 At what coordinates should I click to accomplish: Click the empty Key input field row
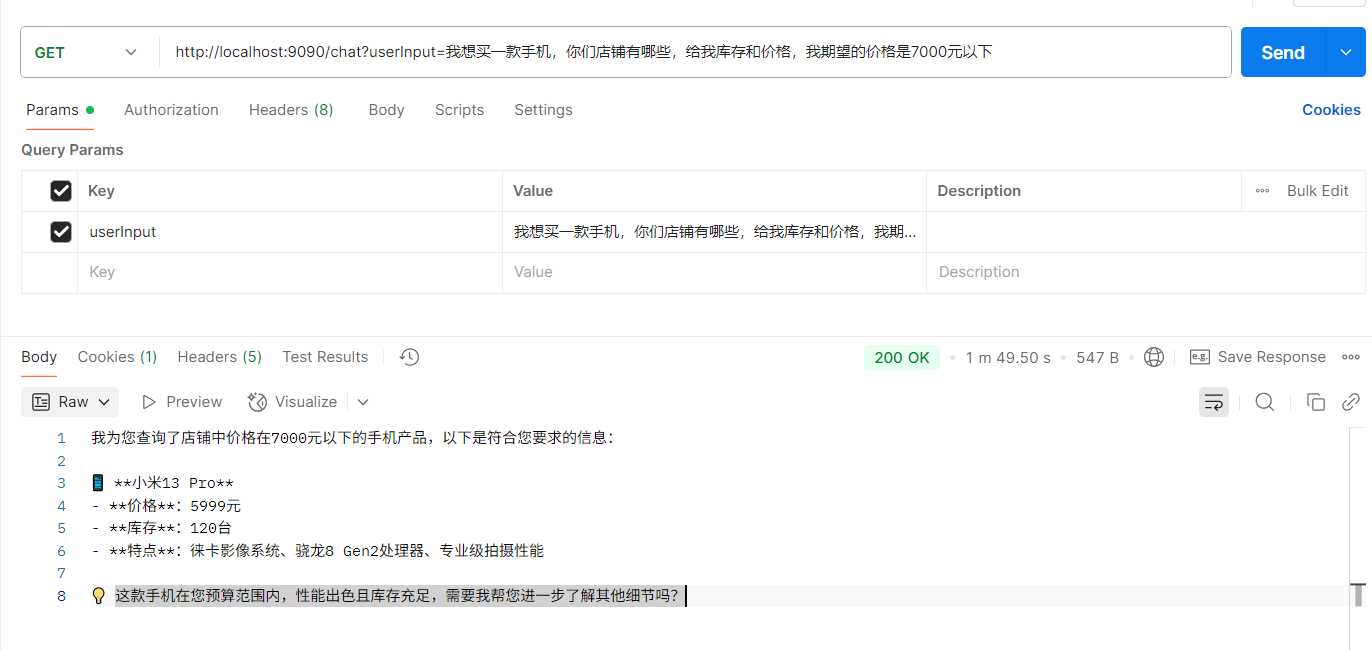(x=250, y=271)
